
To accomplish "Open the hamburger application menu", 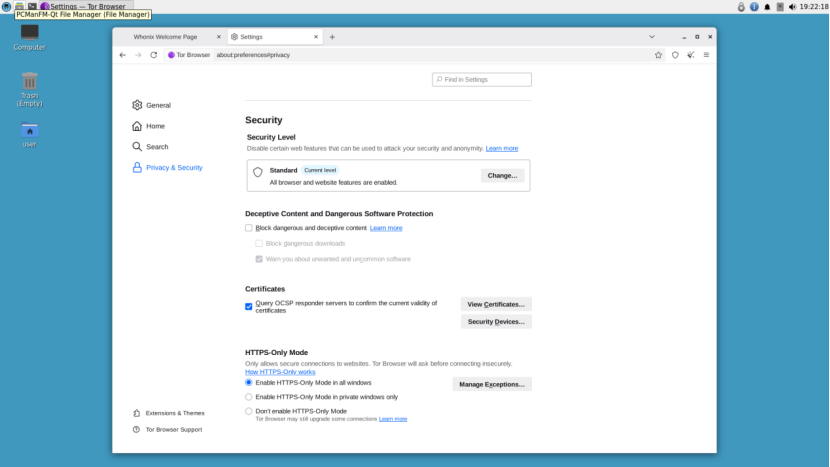I will 706,55.
